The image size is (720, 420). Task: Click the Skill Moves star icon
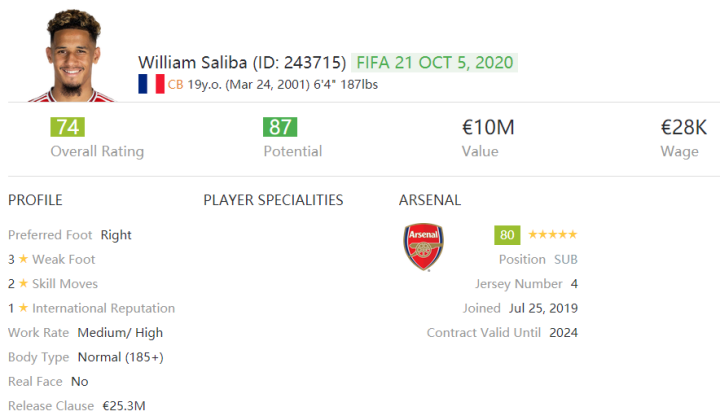tap(22, 284)
